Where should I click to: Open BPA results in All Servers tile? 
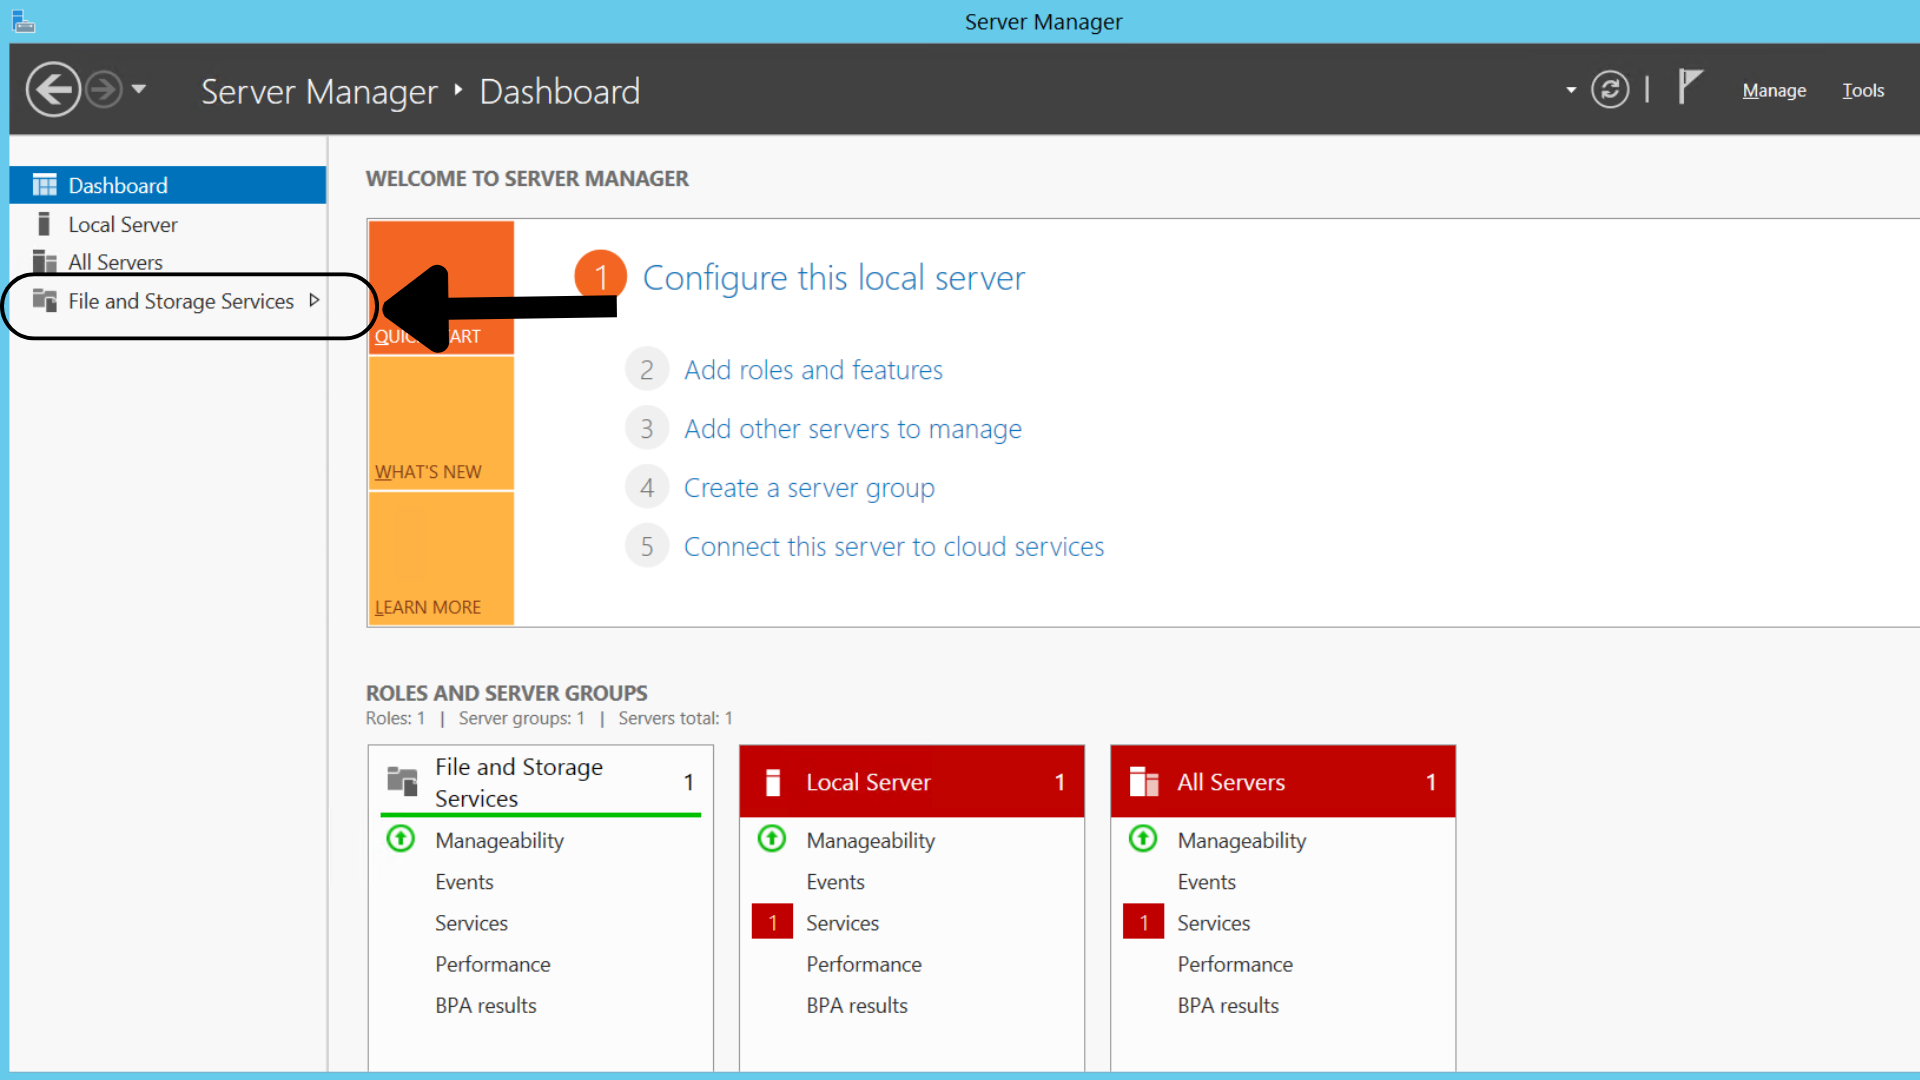(x=1228, y=1006)
